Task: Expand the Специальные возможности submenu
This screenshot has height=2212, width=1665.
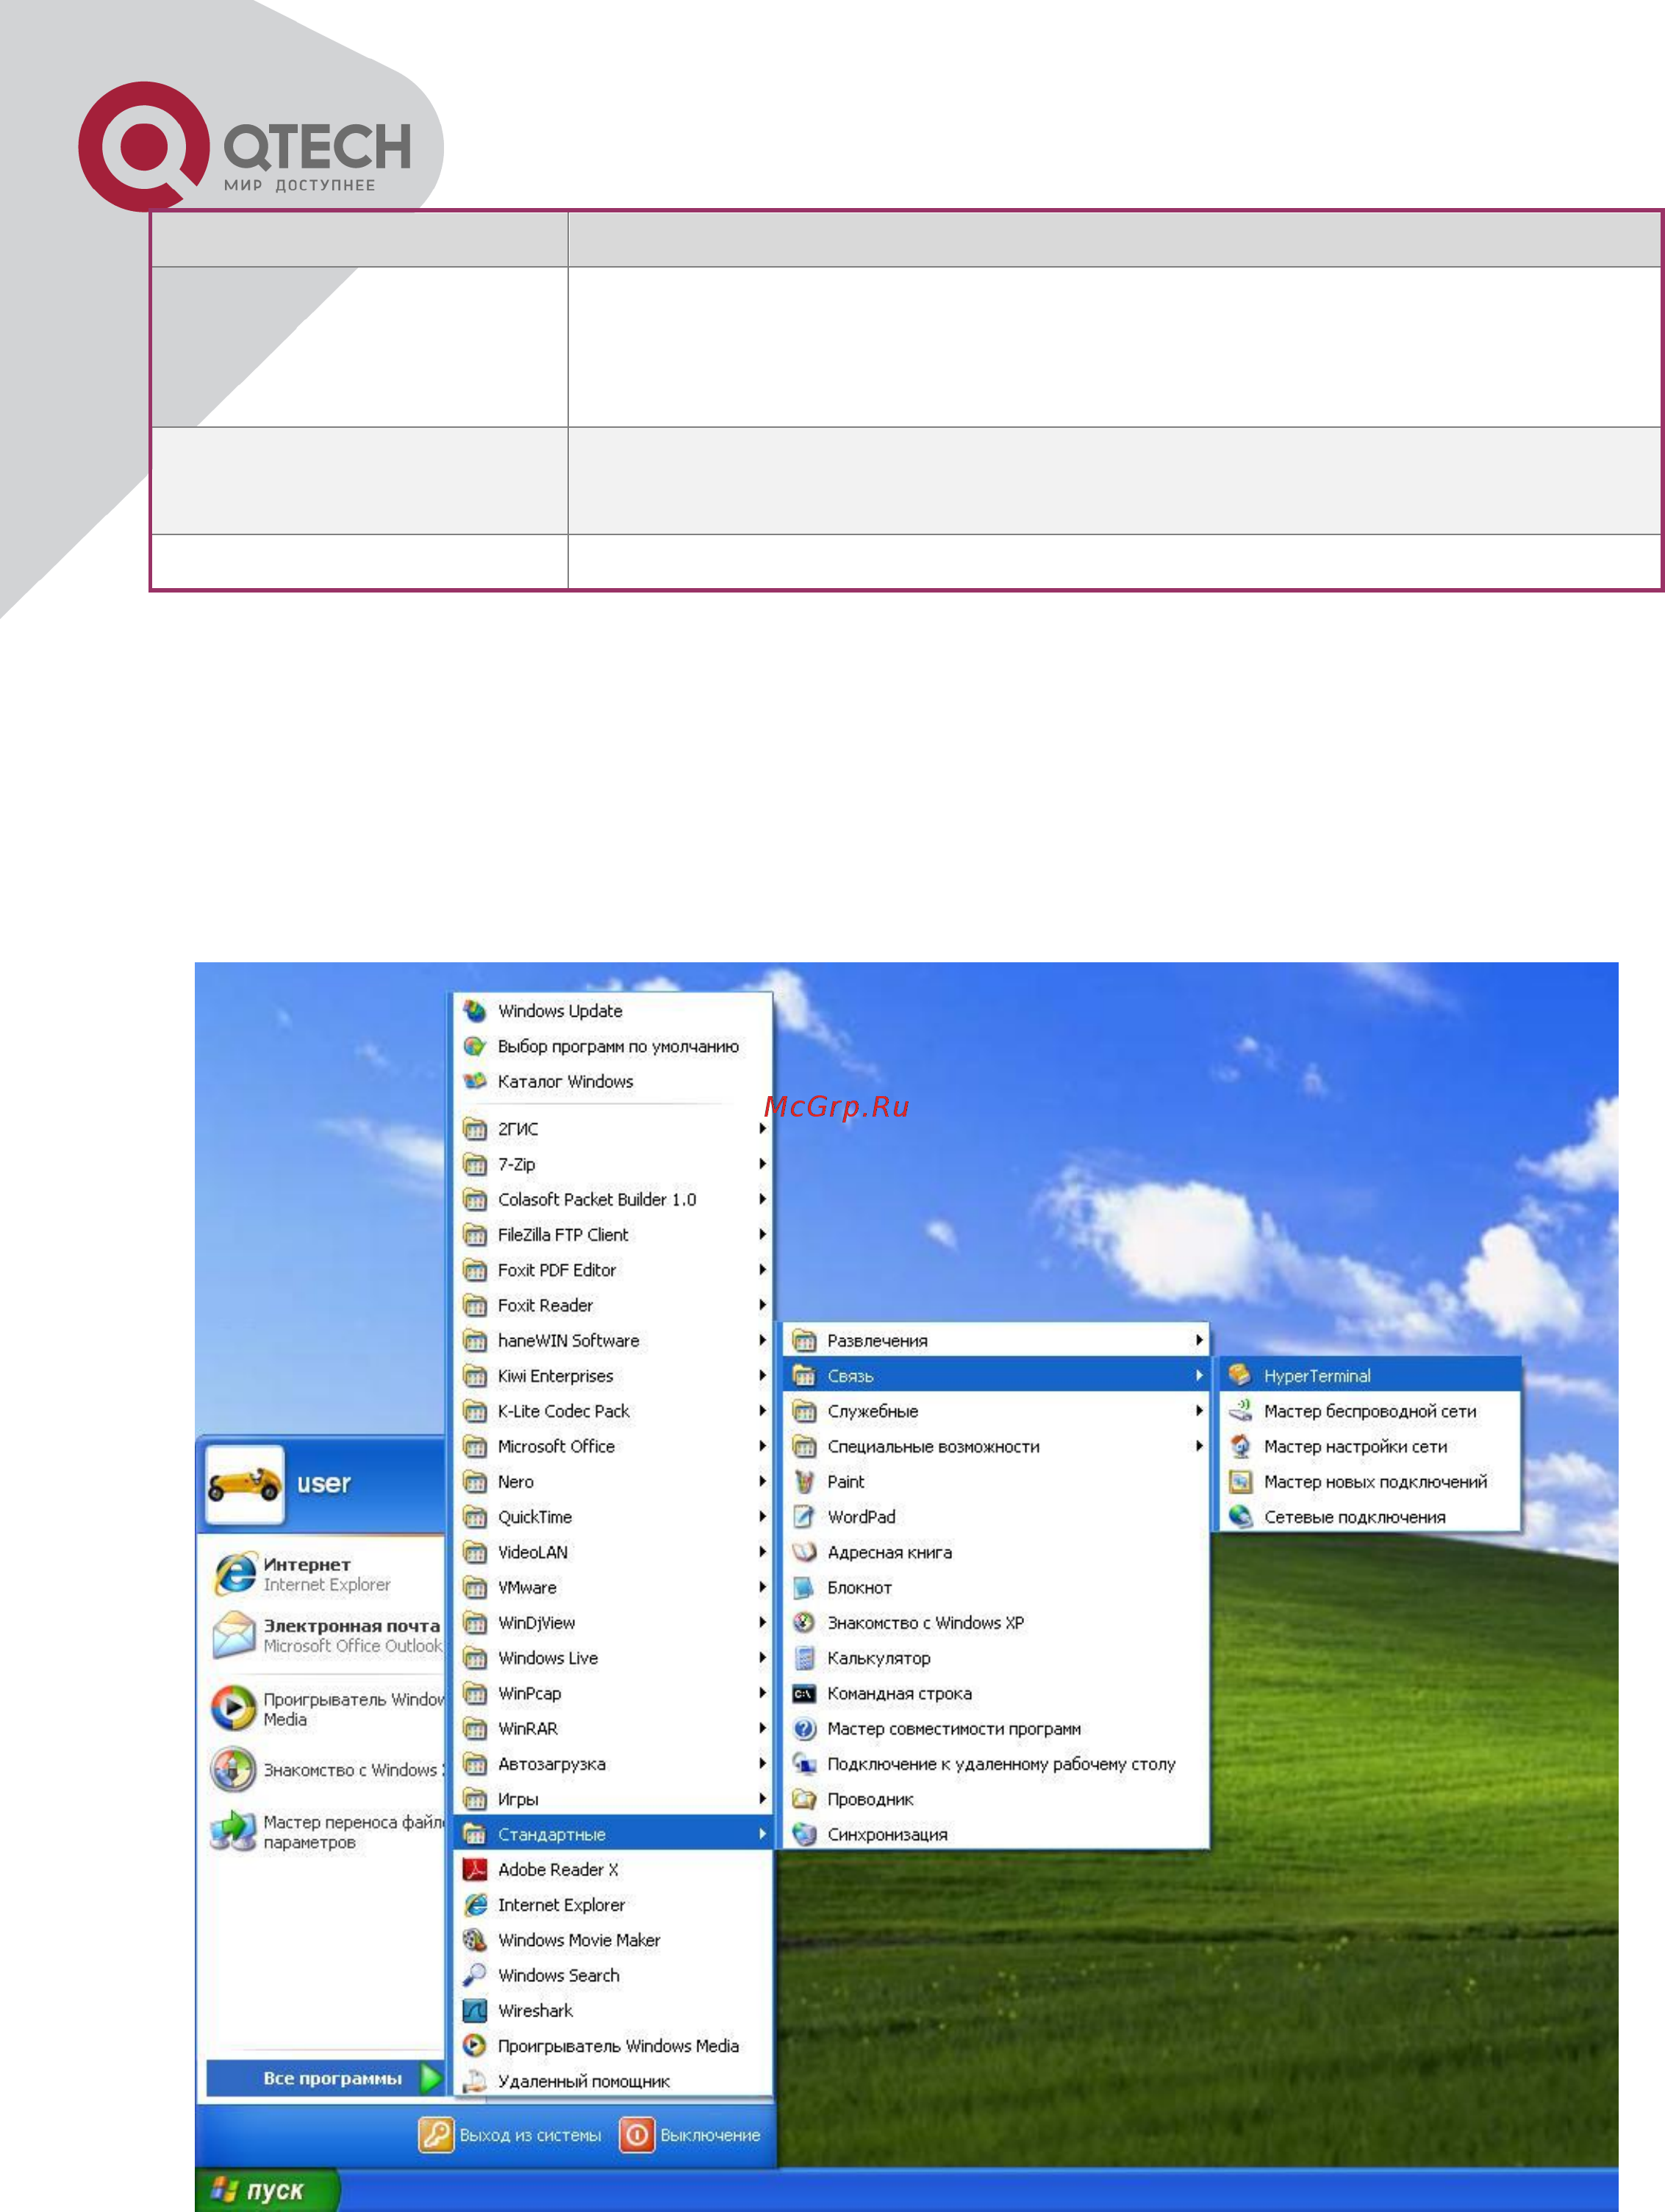Action: point(995,1446)
